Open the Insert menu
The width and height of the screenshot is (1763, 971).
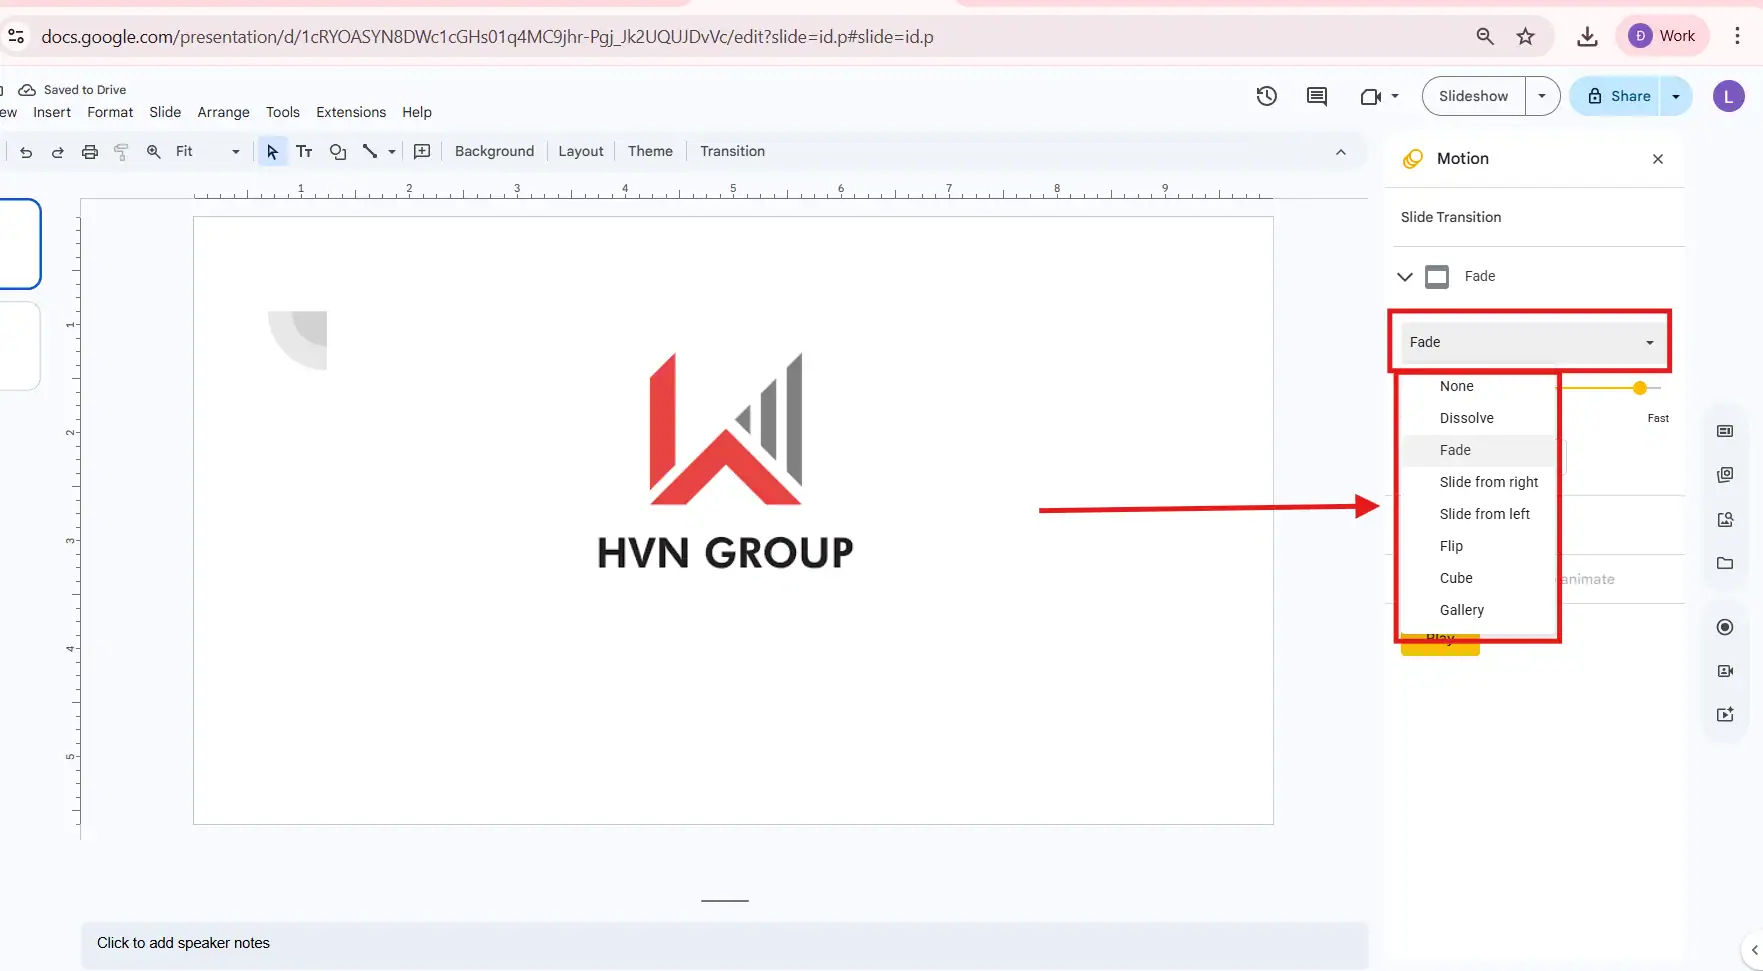point(52,112)
